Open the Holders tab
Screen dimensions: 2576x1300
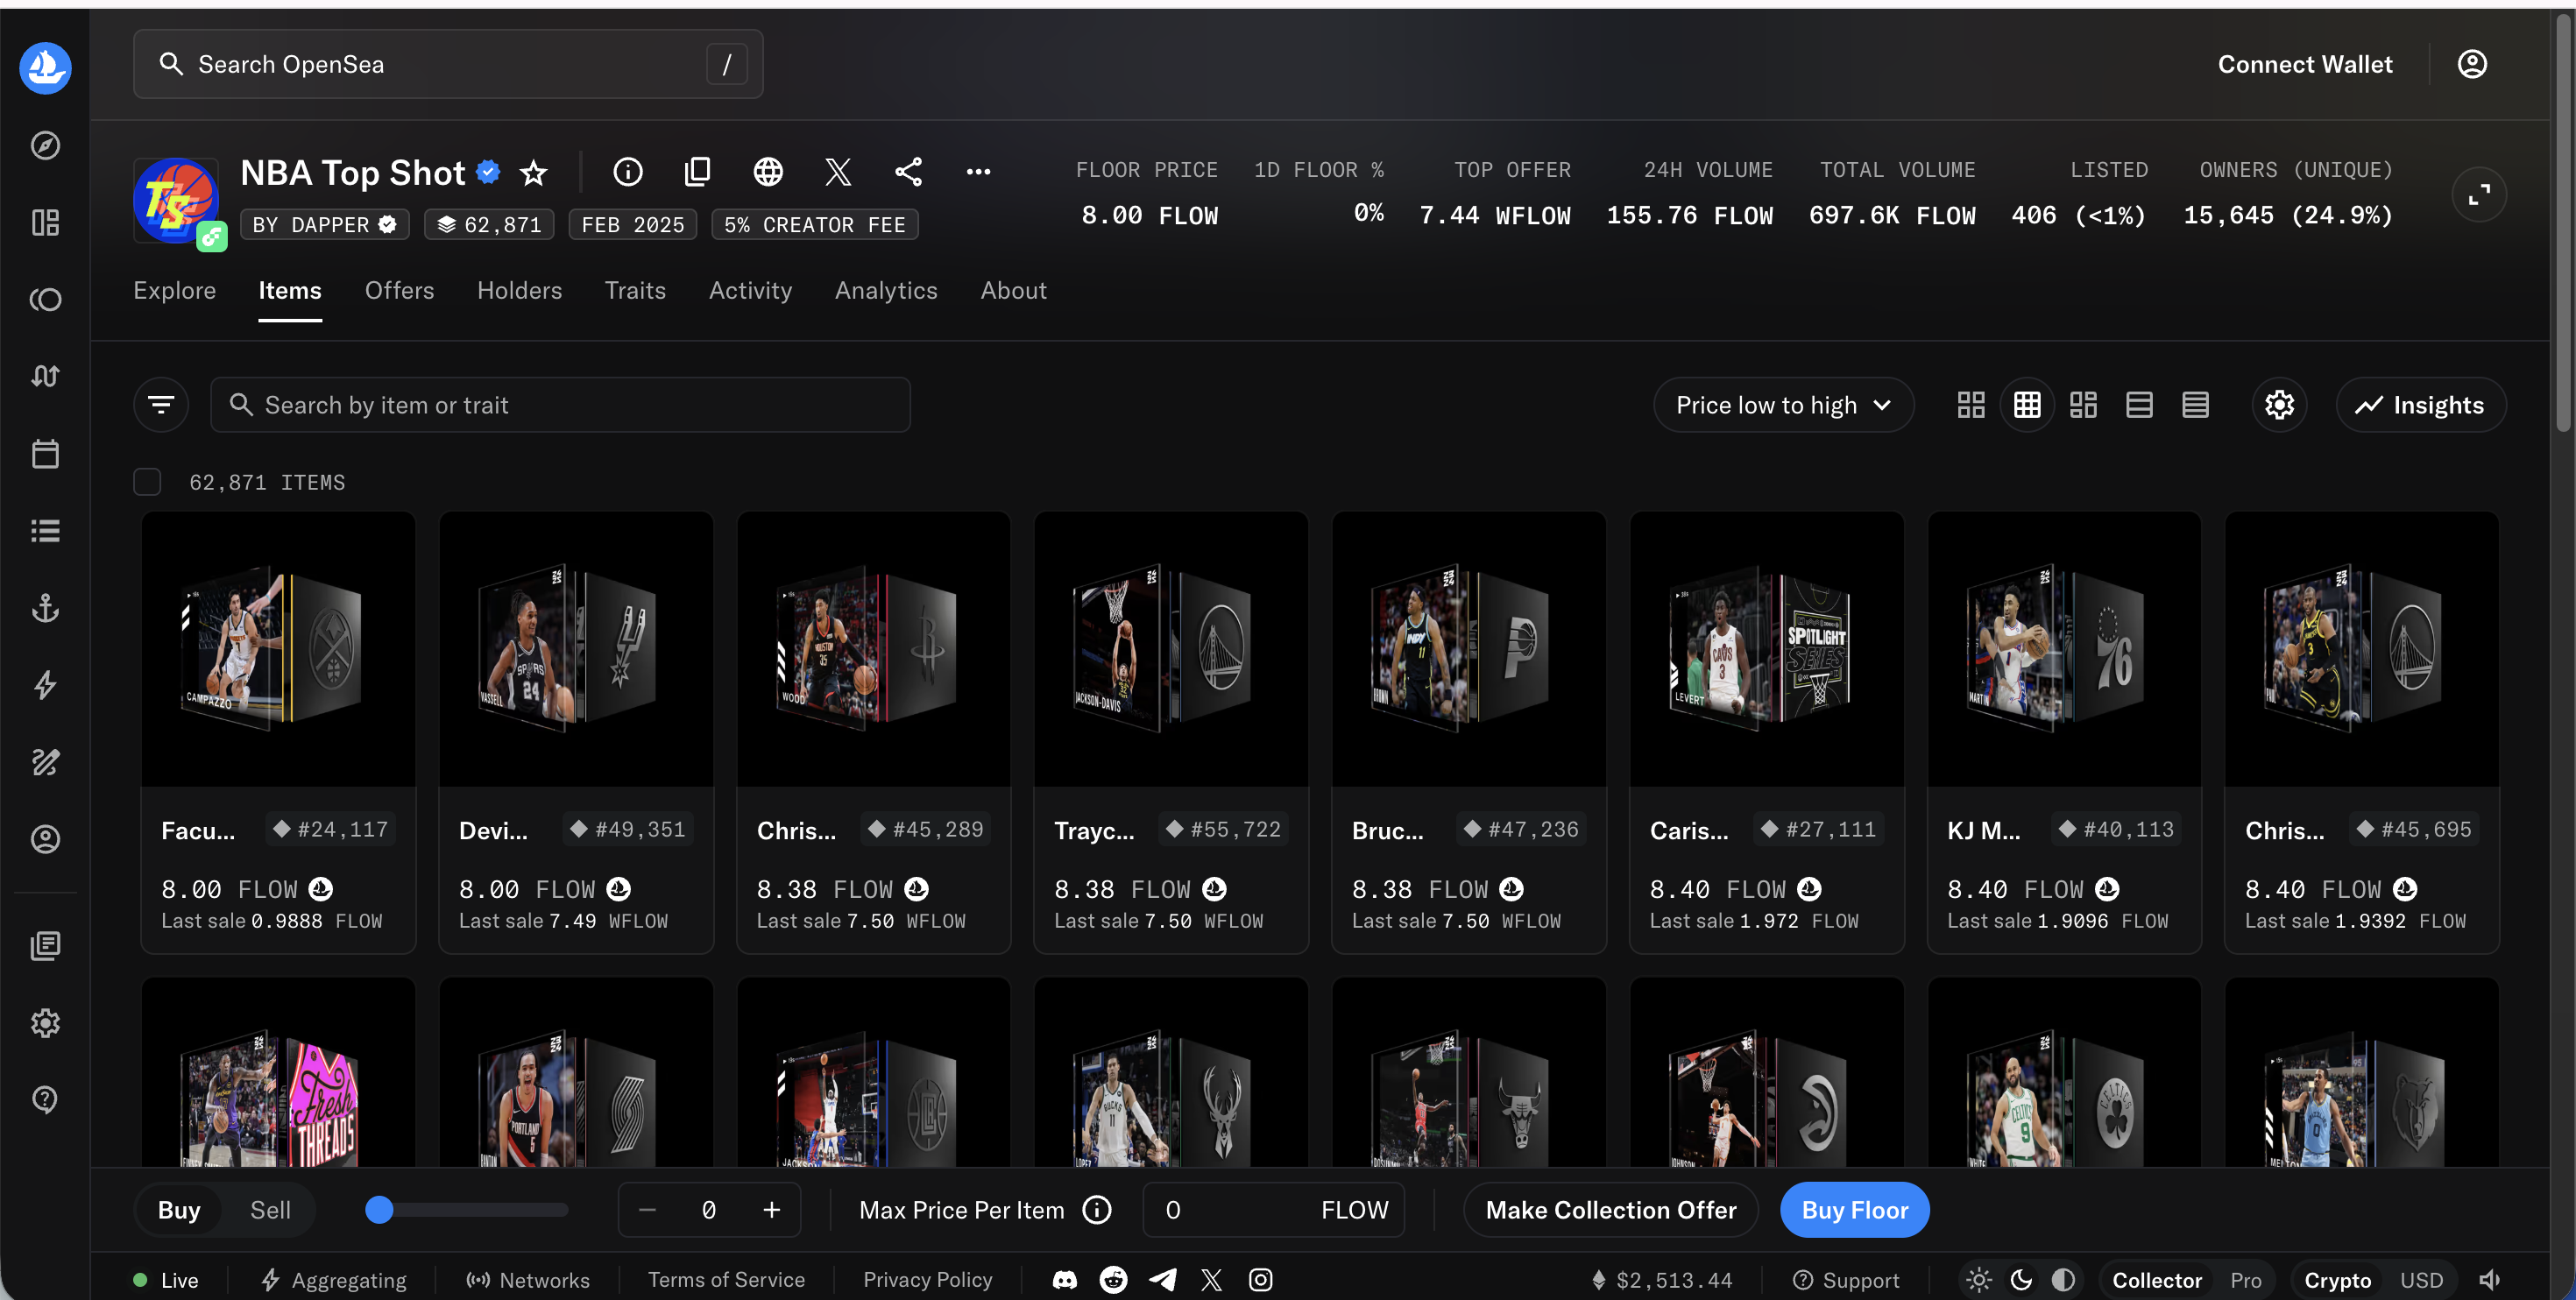point(519,290)
